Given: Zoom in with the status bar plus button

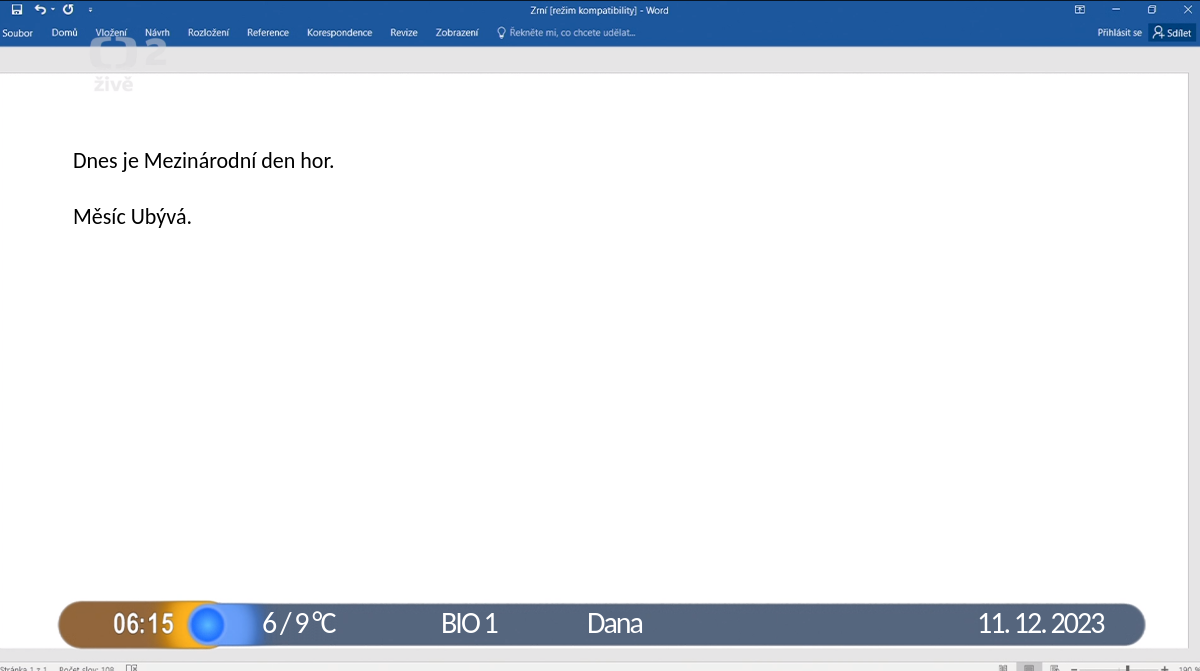Looking at the screenshot, I should 1164,667.
